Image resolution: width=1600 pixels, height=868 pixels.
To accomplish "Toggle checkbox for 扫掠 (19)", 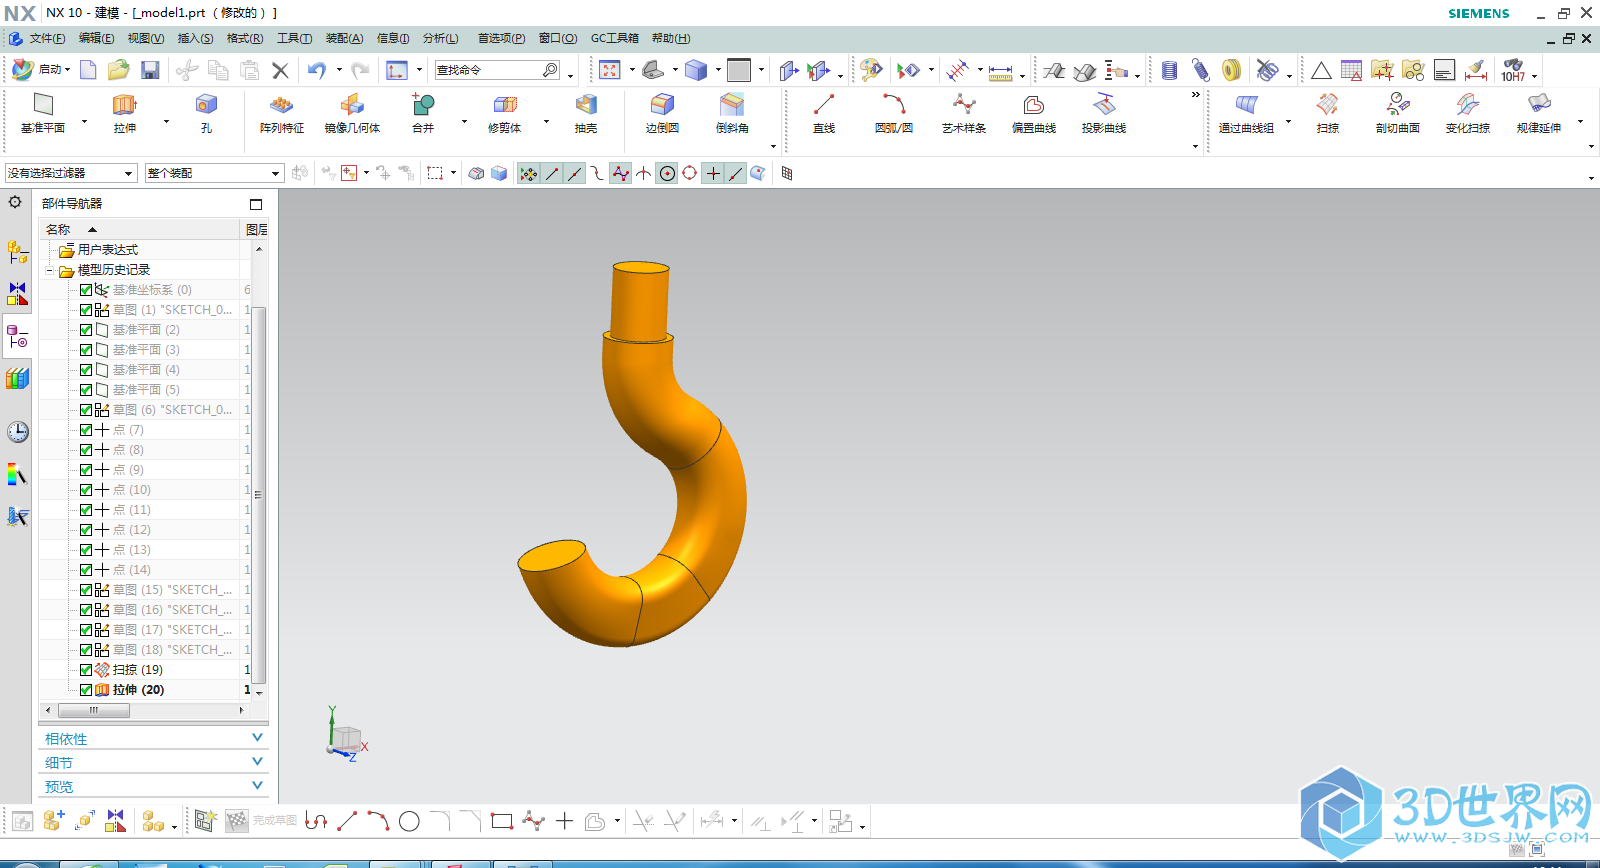I will pyautogui.click(x=86, y=670).
